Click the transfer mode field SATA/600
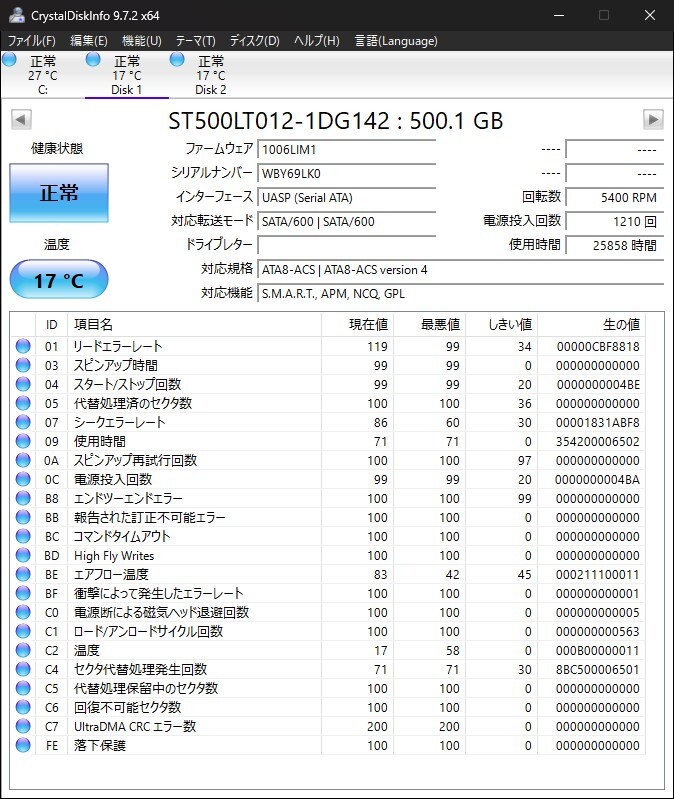Image resolution: width=674 pixels, height=799 pixels. point(346,221)
